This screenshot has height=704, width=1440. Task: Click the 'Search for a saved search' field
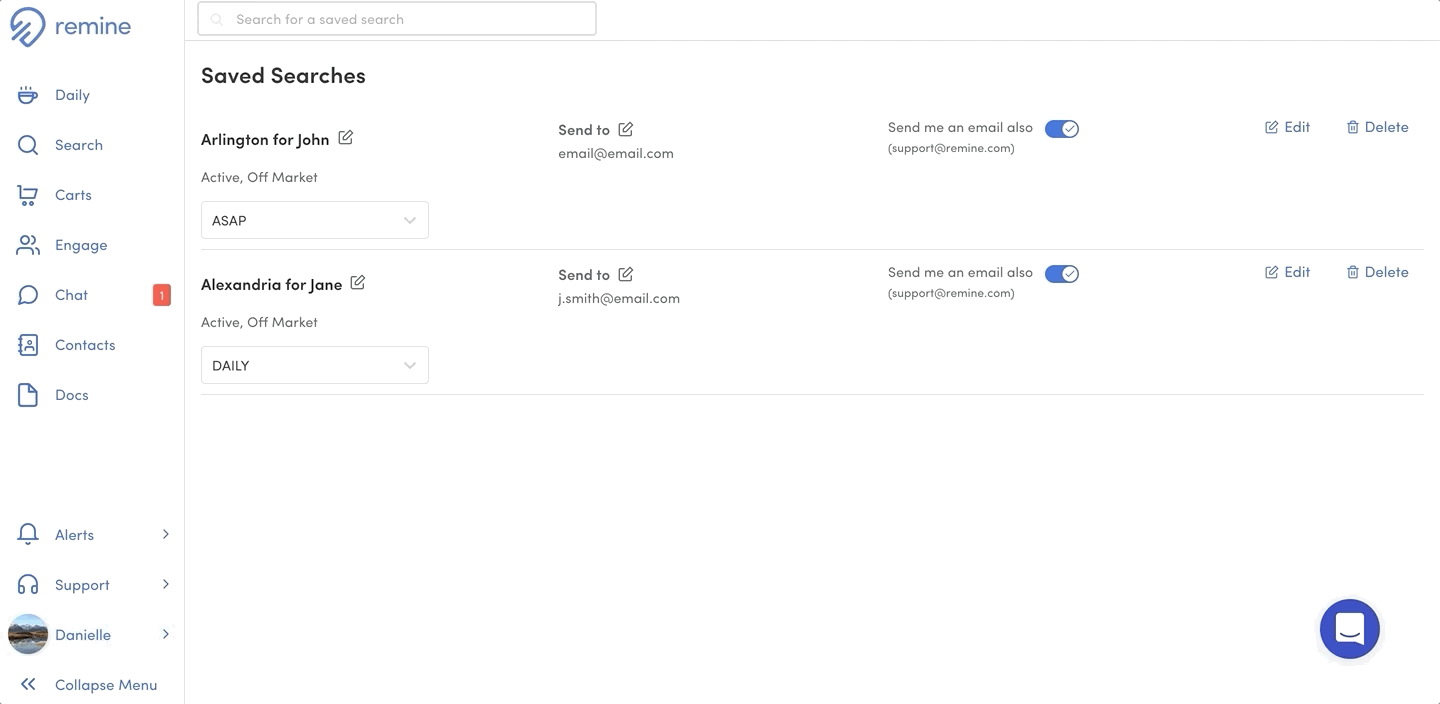pyautogui.click(x=397, y=19)
